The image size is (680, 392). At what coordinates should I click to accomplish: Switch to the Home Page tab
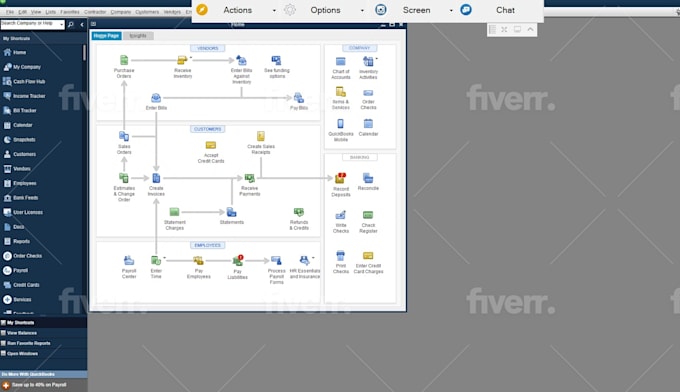click(106, 36)
